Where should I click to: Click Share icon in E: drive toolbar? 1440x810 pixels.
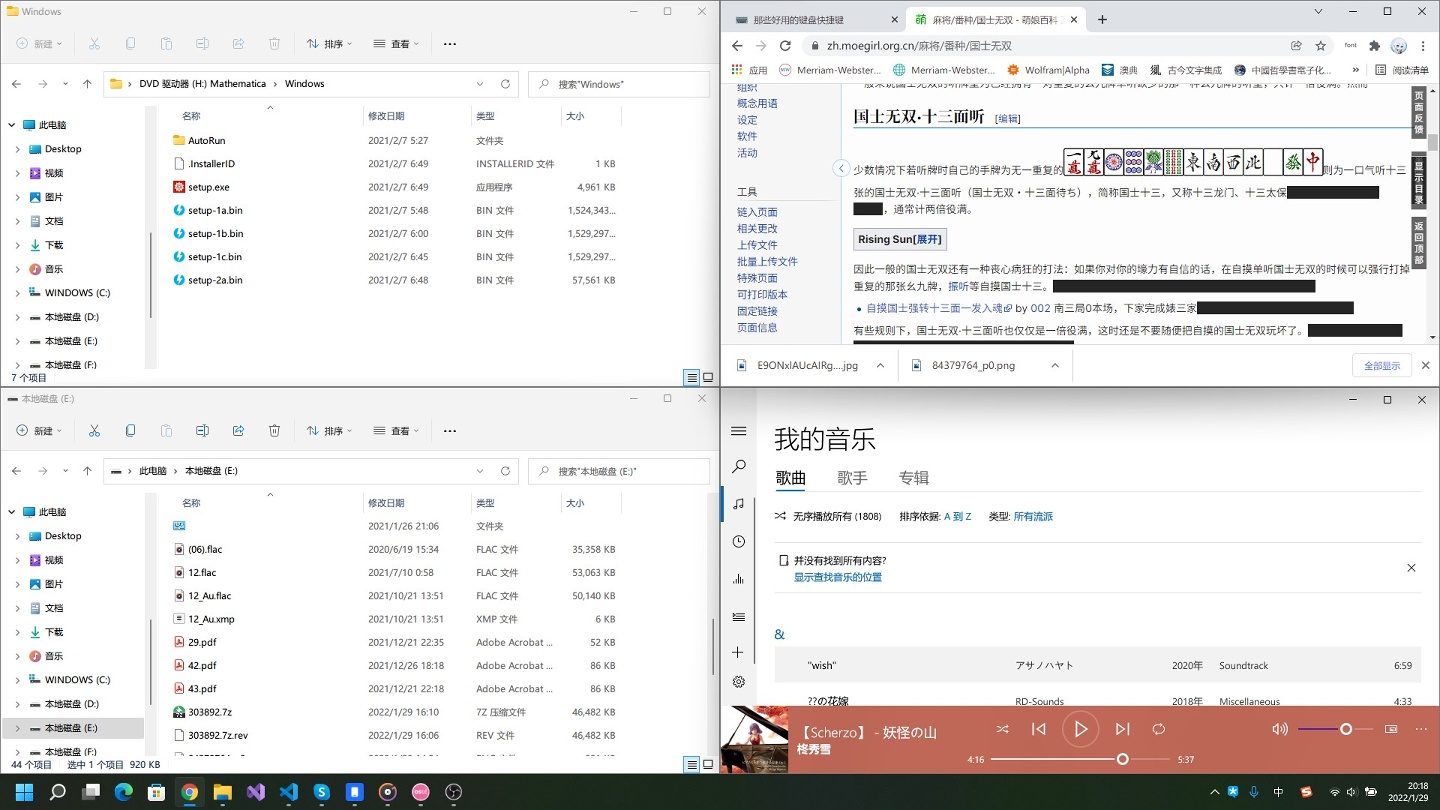point(238,431)
